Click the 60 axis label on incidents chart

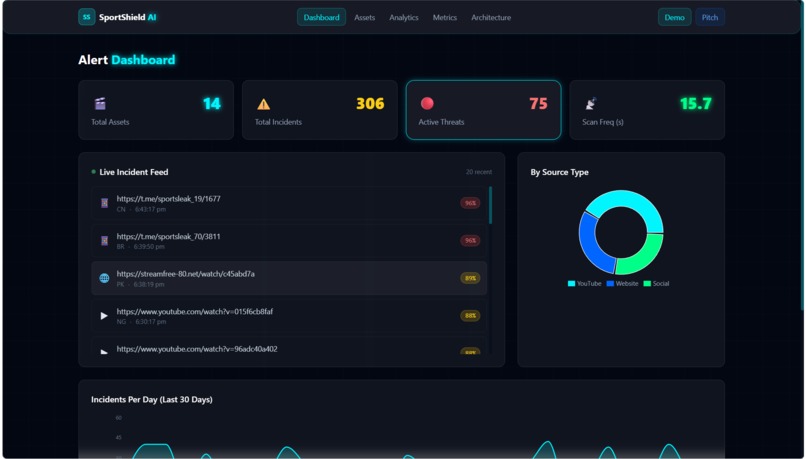pos(119,418)
